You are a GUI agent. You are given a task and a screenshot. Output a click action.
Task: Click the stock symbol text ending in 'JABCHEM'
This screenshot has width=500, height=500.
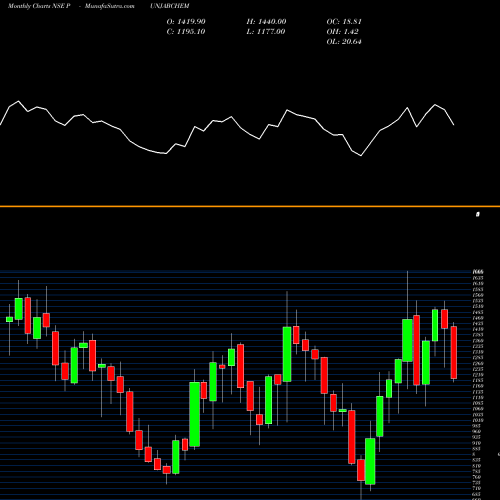(169, 6)
